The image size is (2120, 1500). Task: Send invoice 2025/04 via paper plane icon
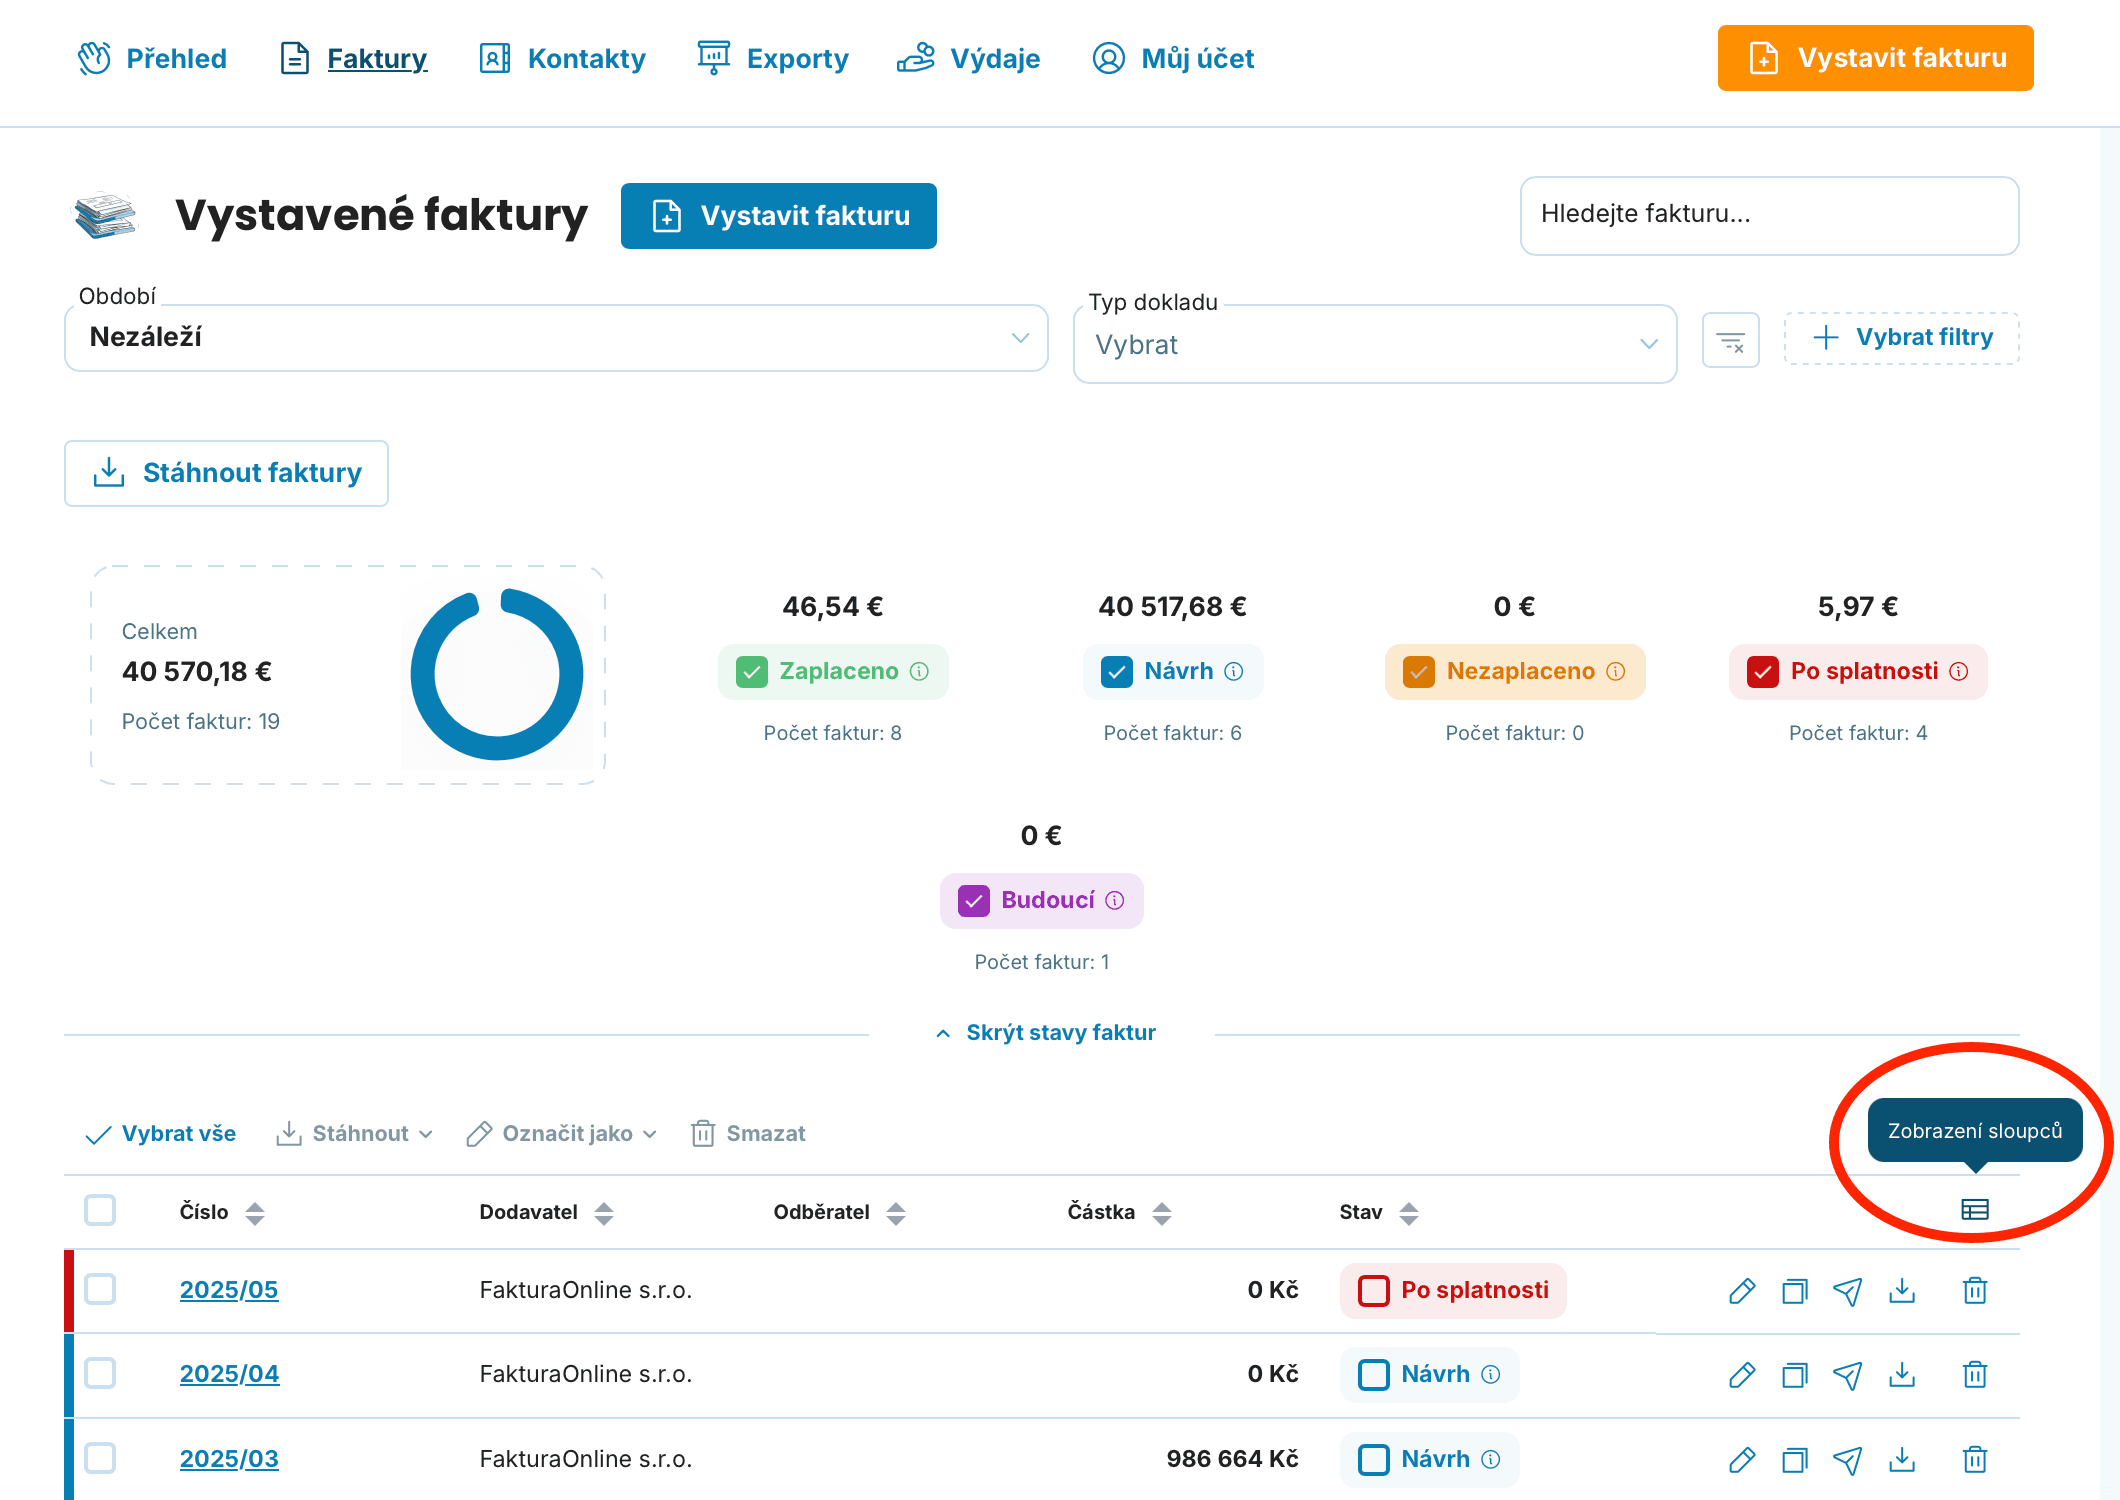click(1848, 1375)
